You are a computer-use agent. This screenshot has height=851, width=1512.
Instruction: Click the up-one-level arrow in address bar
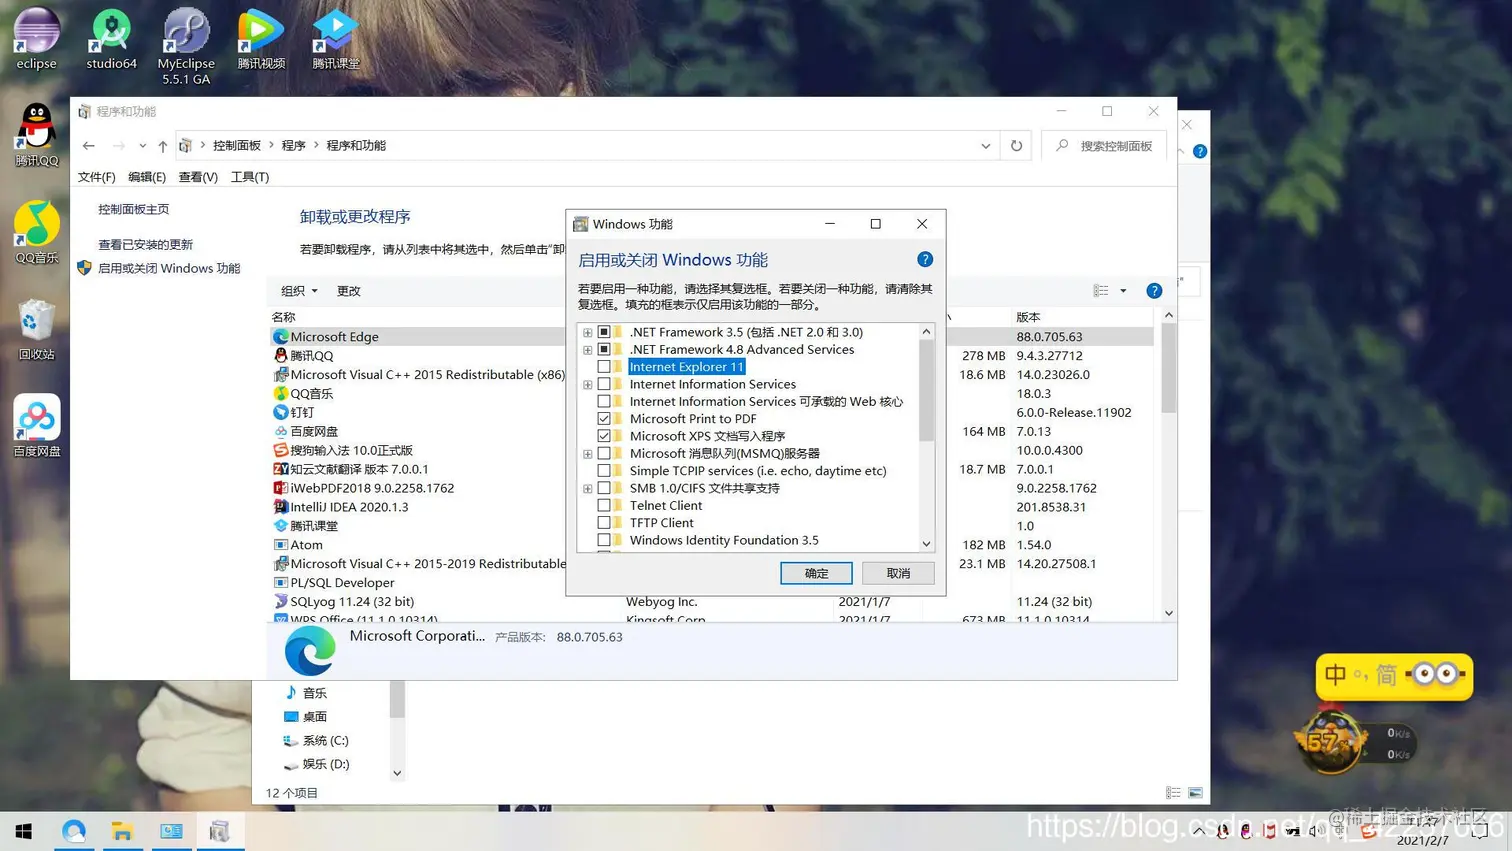pos(162,146)
